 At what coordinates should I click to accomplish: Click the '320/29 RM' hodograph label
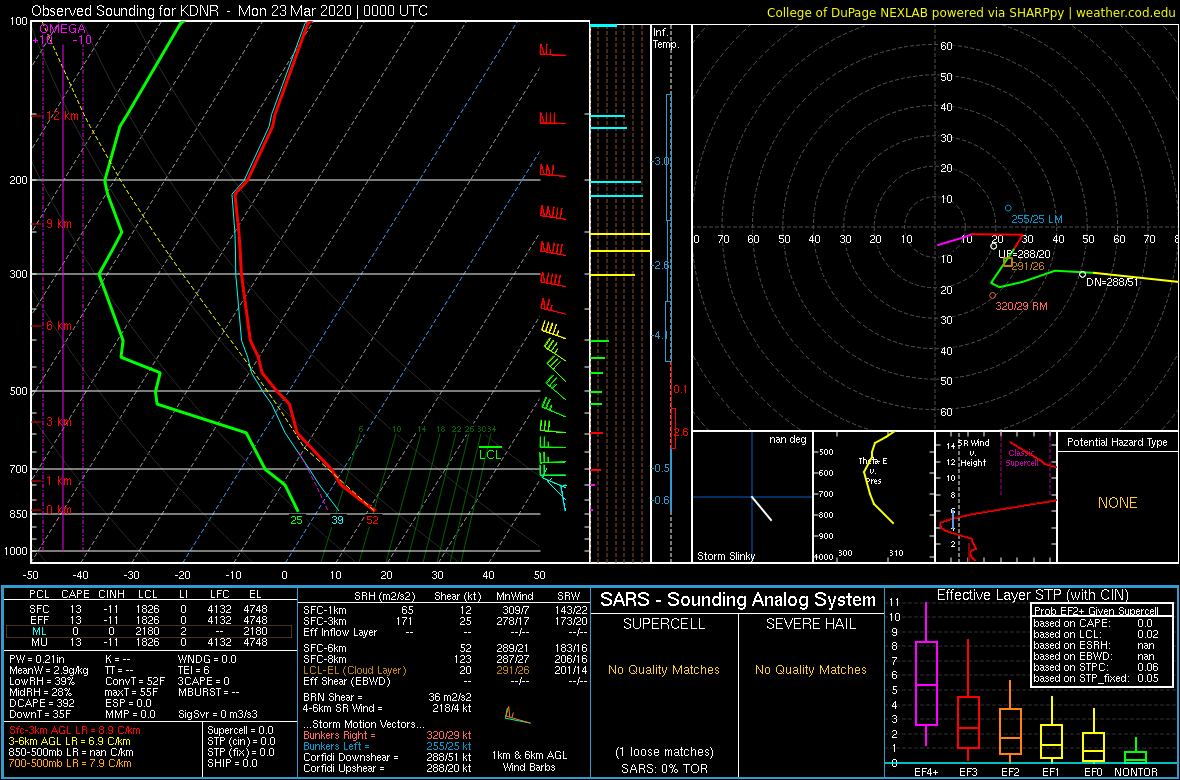(x=1021, y=306)
